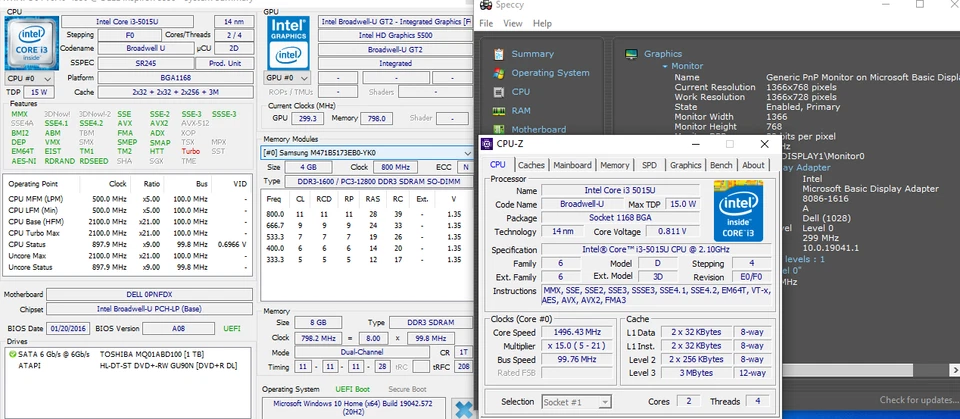Click the Graphics monitor icon in Speccy
This screenshot has height=419, width=960.
click(x=631, y=54)
